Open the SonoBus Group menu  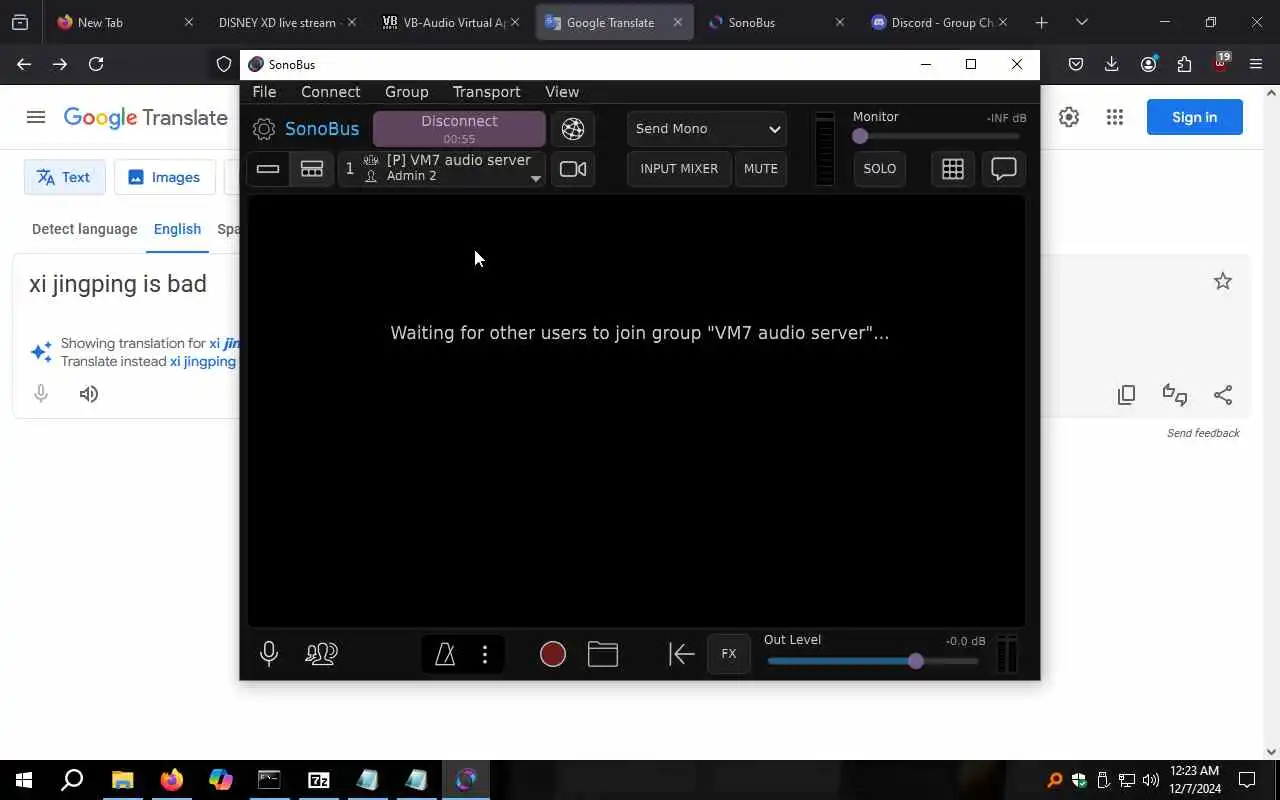406,92
